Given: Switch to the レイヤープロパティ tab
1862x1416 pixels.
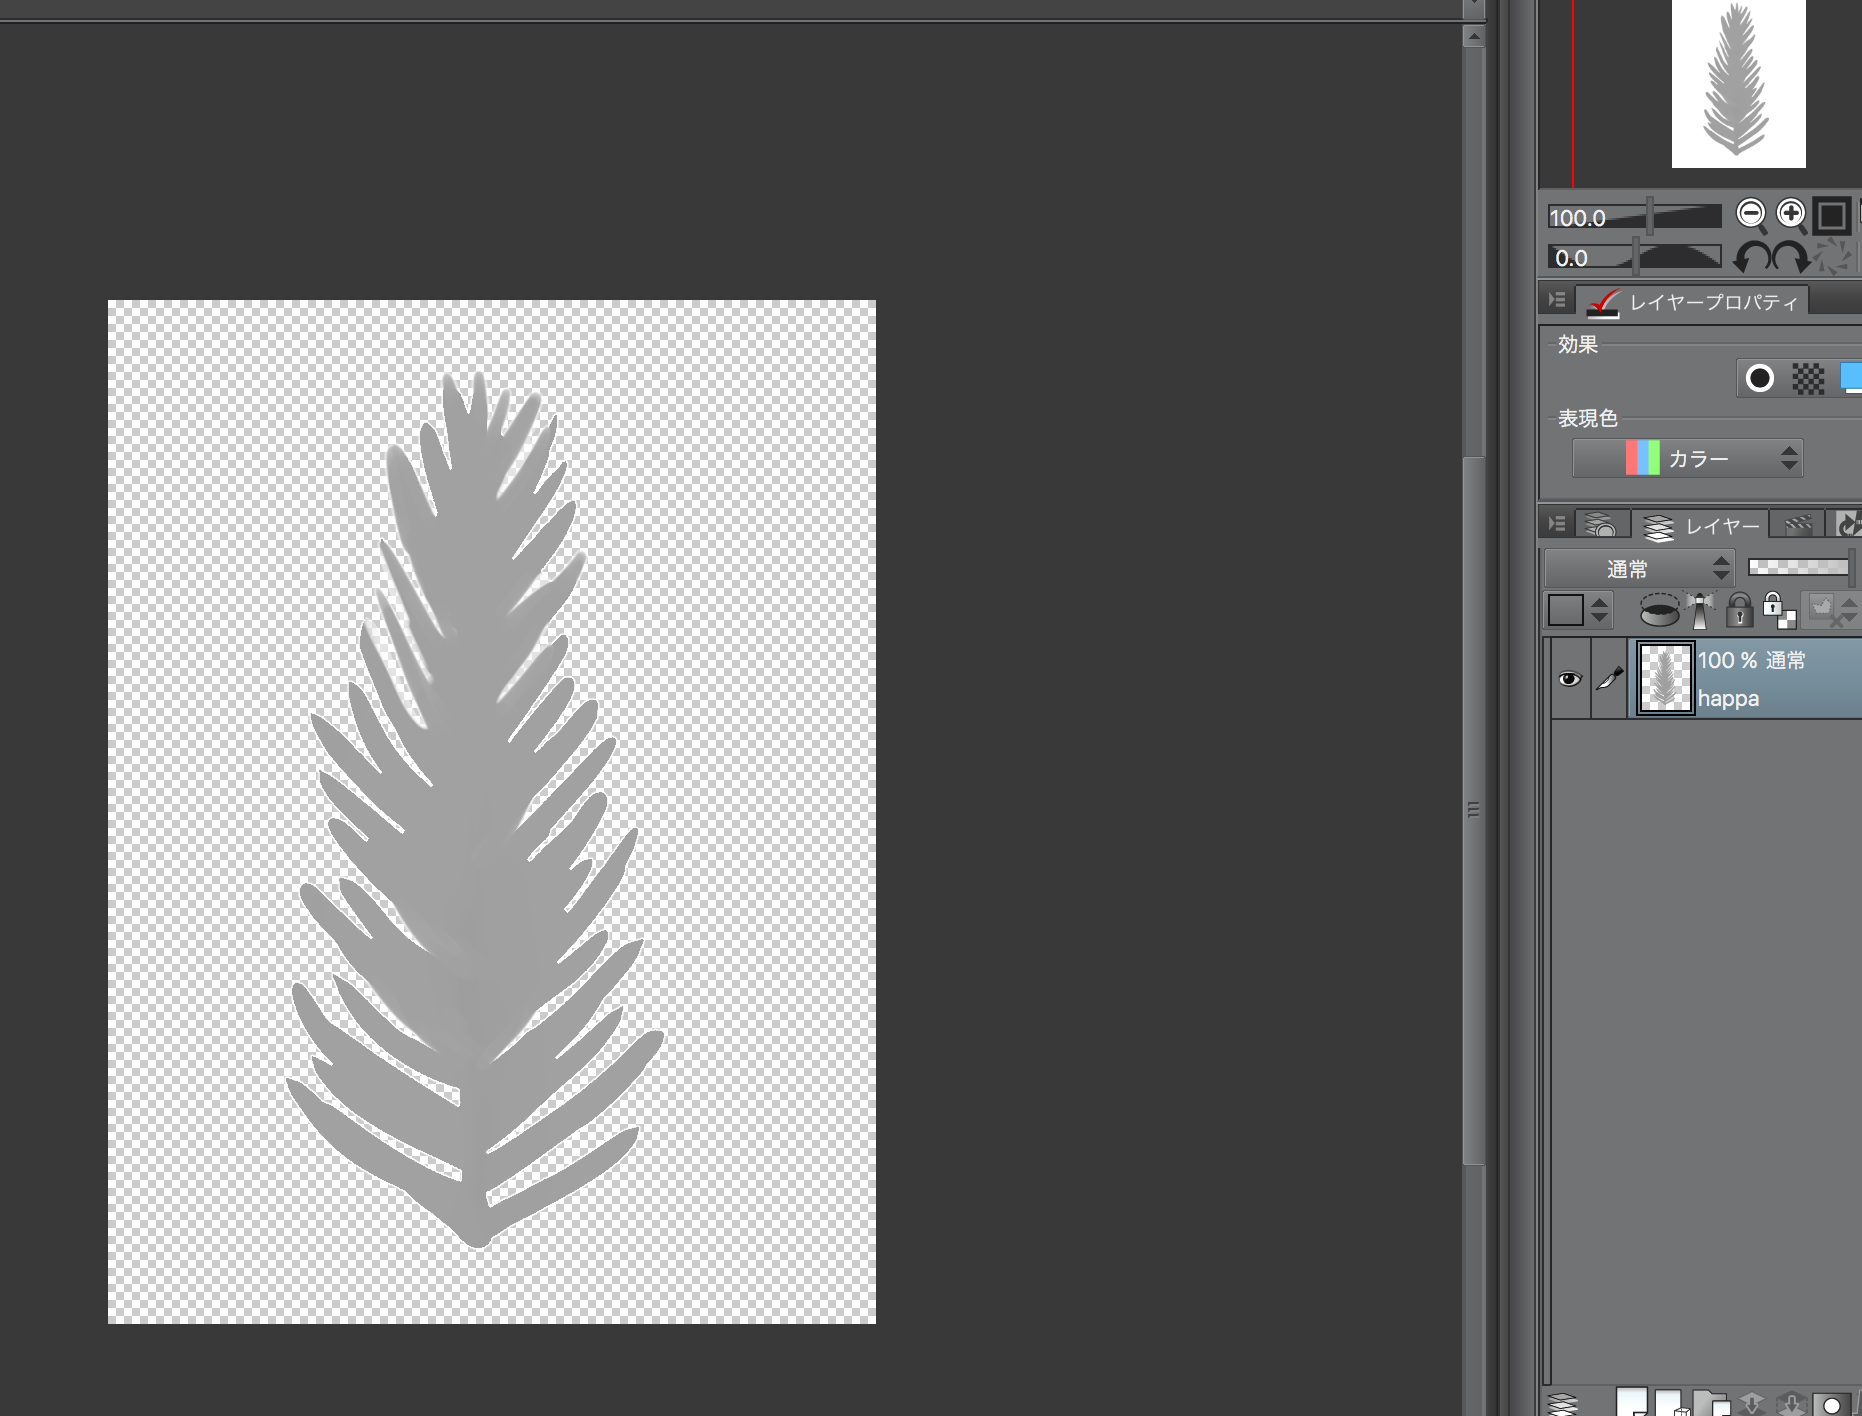Looking at the screenshot, I should coord(1693,301).
